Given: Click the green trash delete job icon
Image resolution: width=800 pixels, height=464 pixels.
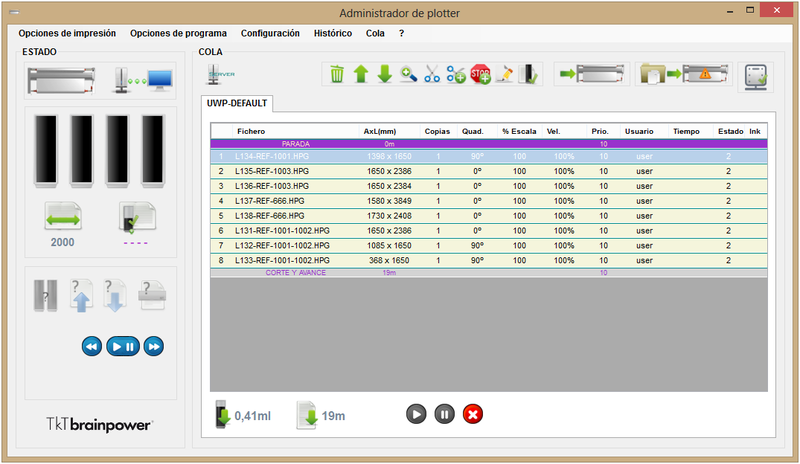Looking at the screenshot, I should (x=337, y=74).
